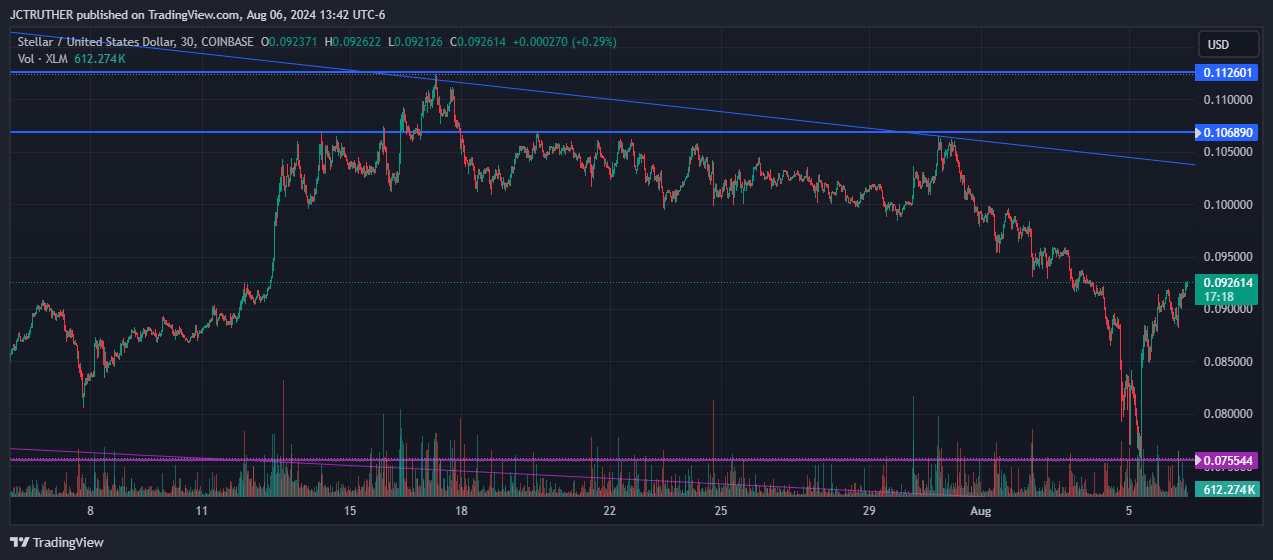The image size is (1273, 560).
Task: Click the date label 29 on time axis
Action: pyautogui.click(x=869, y=511)
